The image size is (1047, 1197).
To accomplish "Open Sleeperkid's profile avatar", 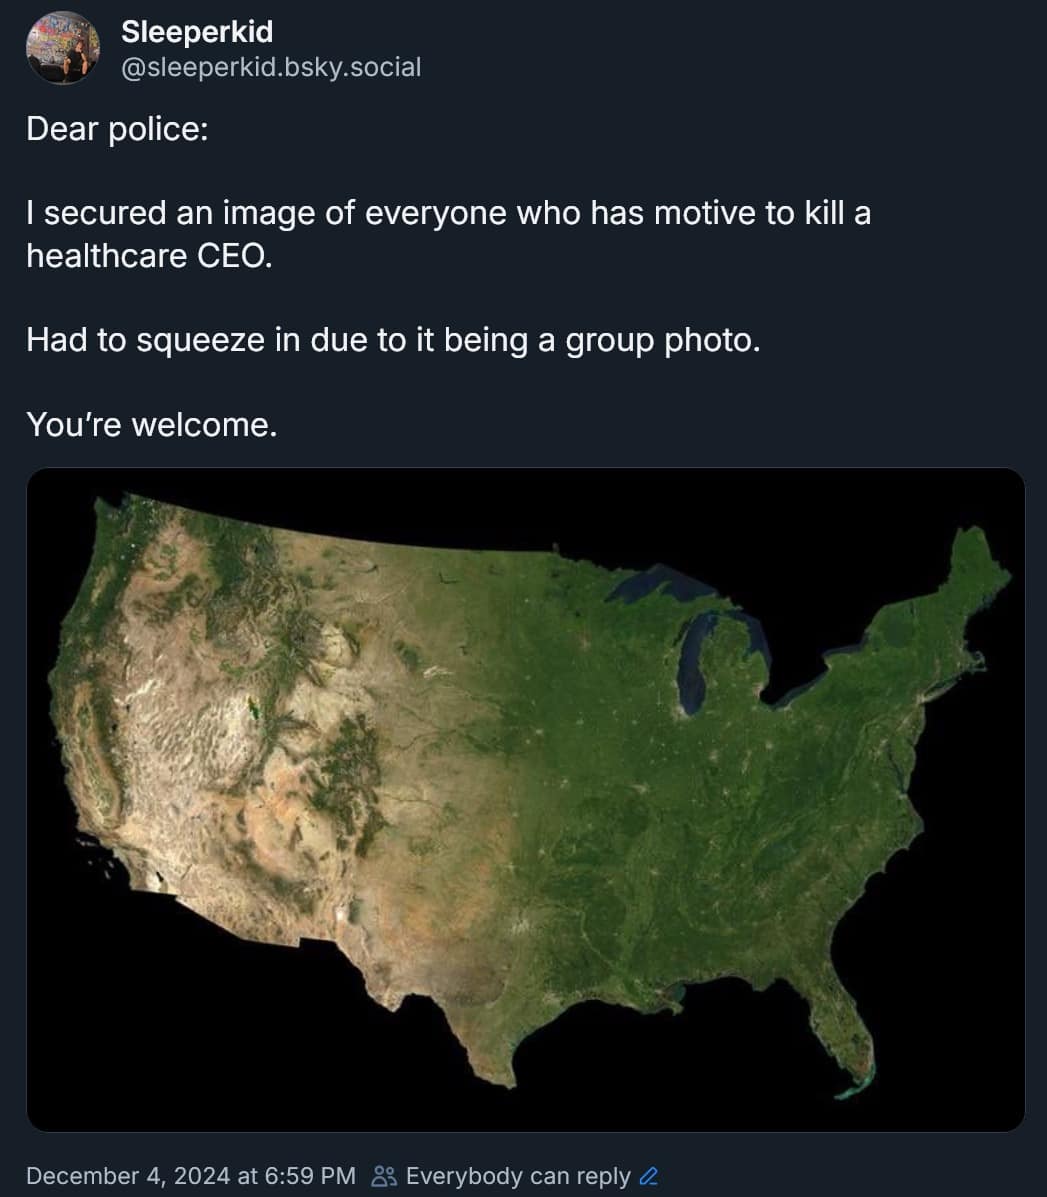I will coord(63,48).
